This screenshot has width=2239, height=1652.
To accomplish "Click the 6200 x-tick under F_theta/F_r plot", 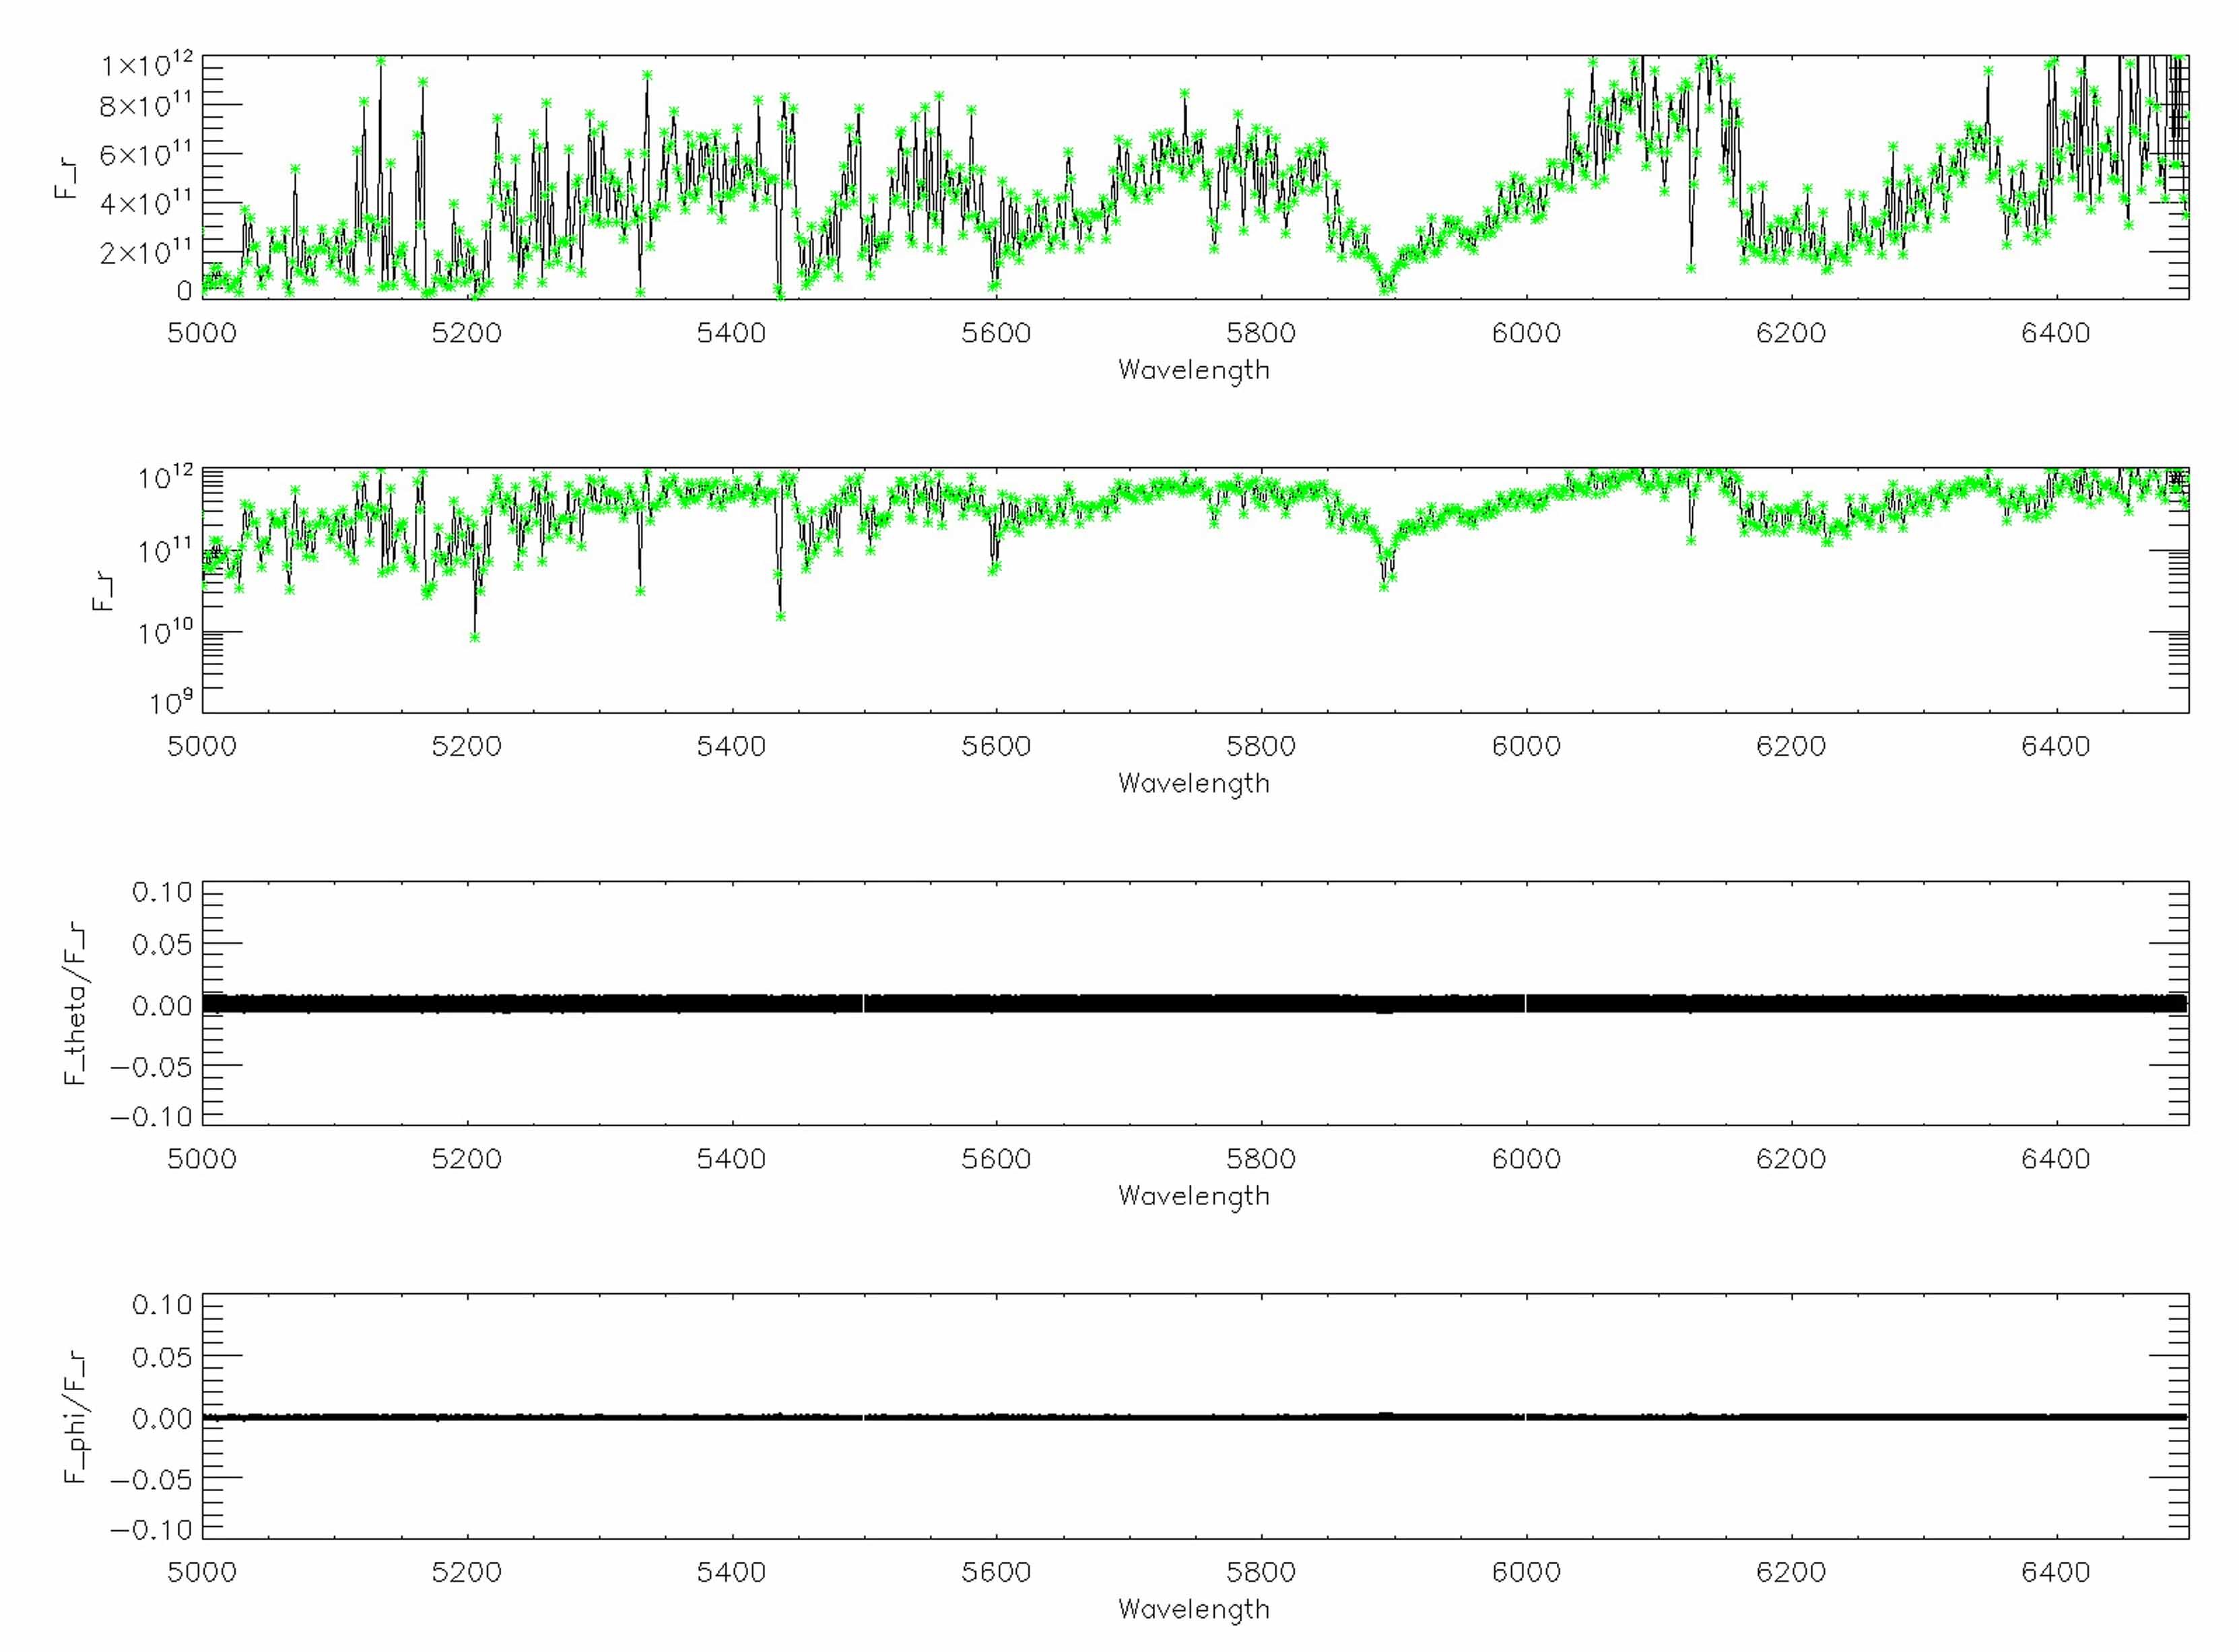I will (1791, 1159).
